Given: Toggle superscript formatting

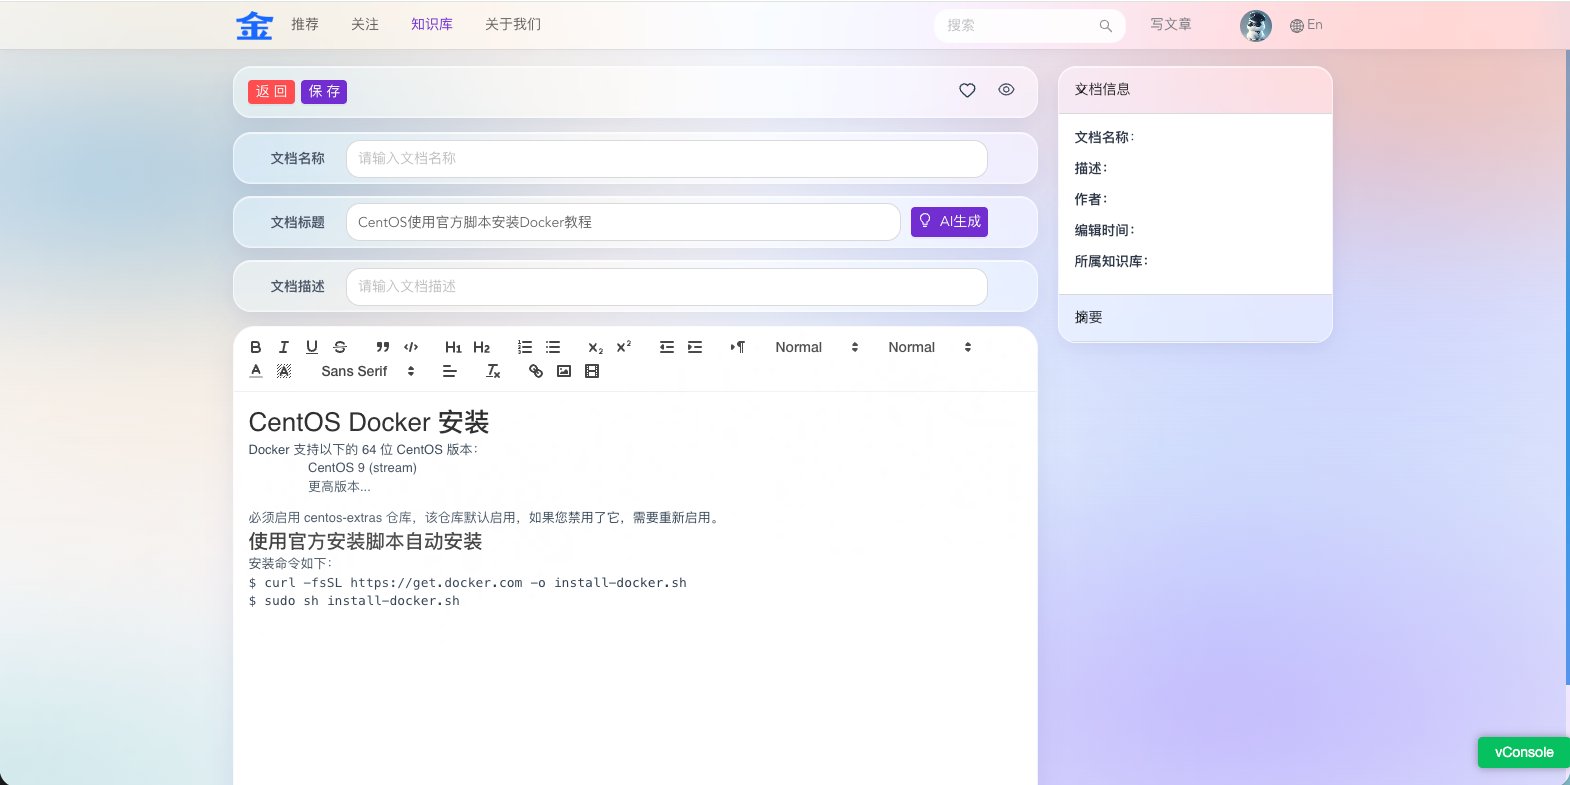Looking at the screenshot, I should coord(624,347).
